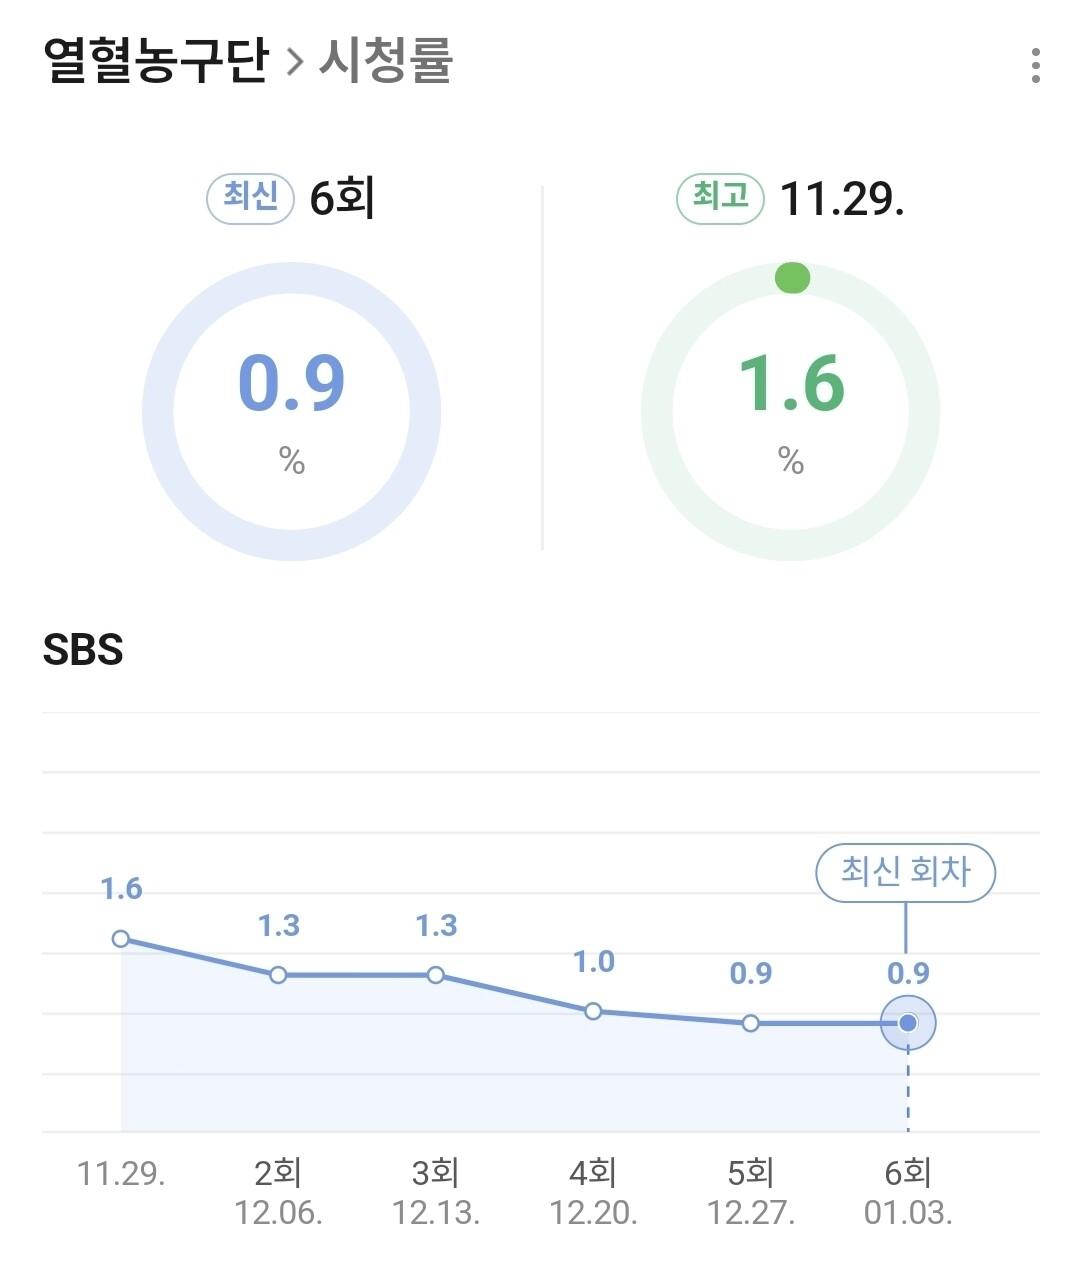Select the 시청률 breadcrumb heading
Screen dimensions: 1079x1266
click(386, 60)
